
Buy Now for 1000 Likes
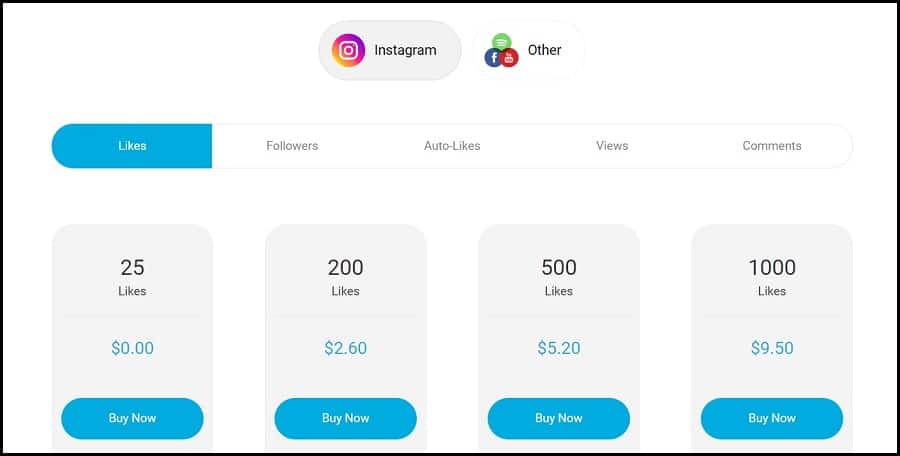(x=772, y=418)
